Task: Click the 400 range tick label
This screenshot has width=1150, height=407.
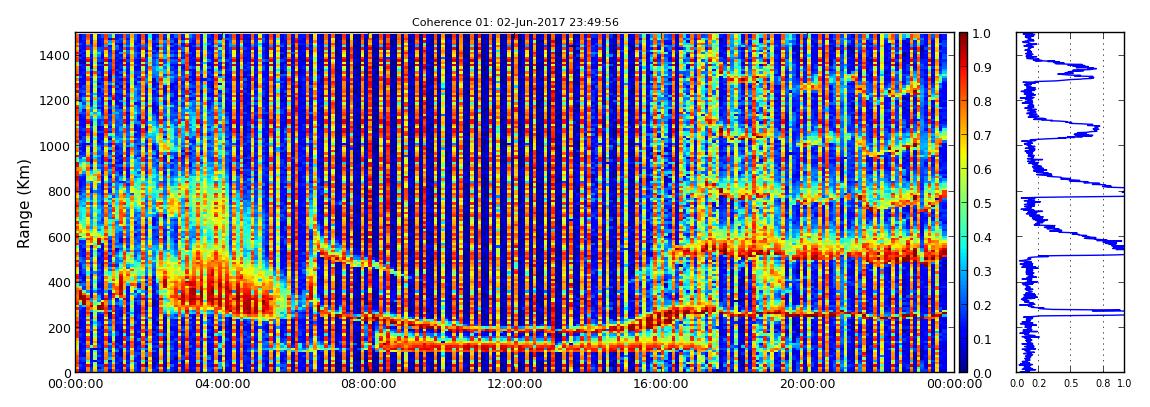Action: click(59, 283)
